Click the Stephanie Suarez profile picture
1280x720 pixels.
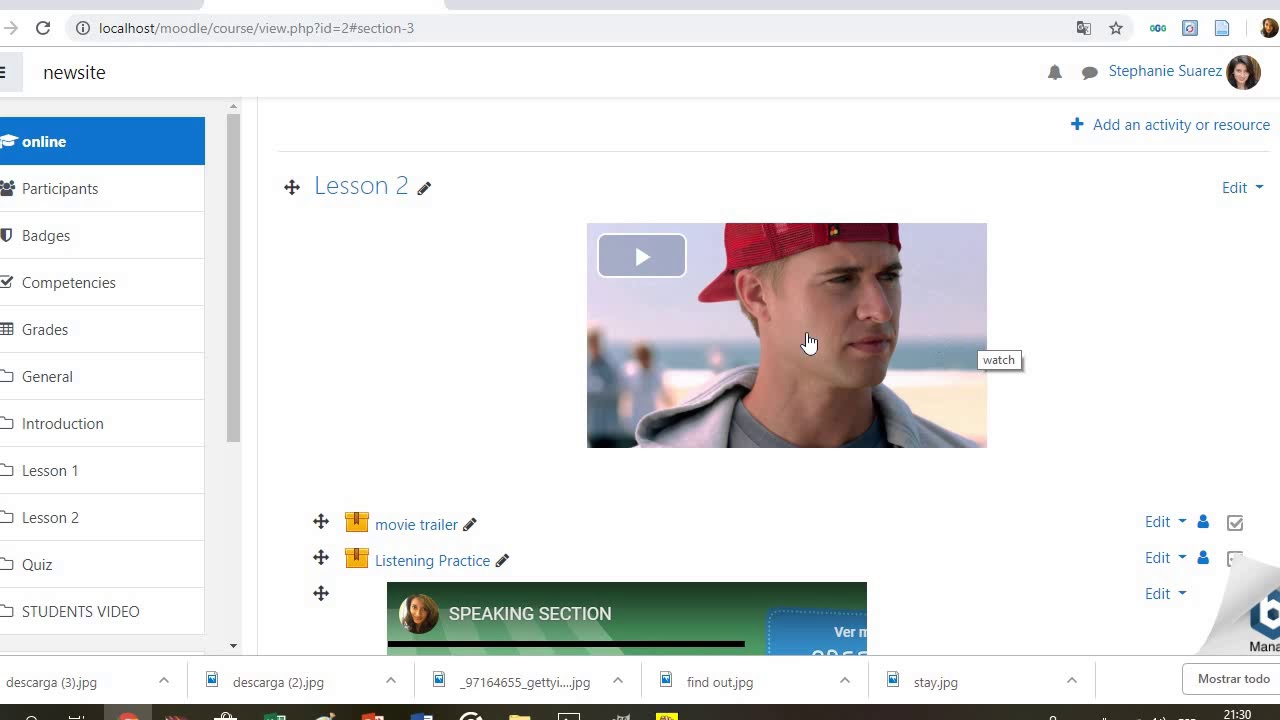tap(1243, 72)
